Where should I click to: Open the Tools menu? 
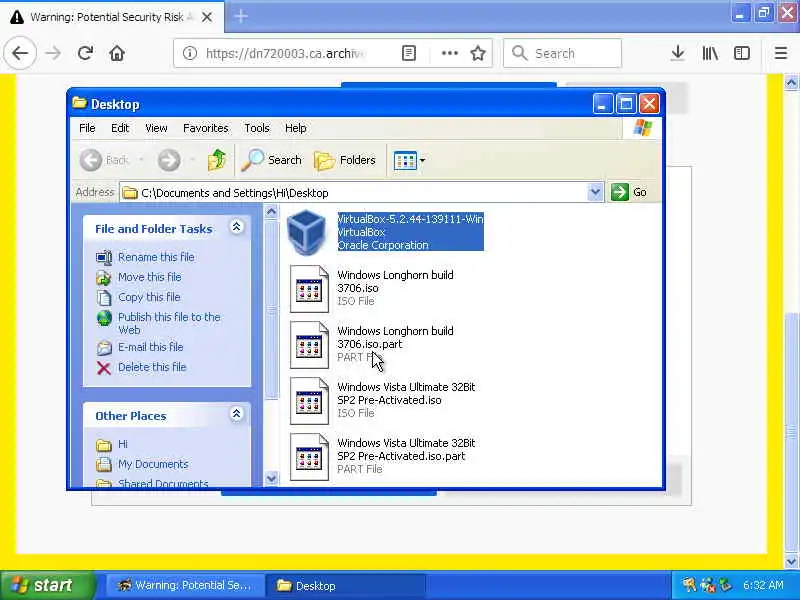[257, 128]
